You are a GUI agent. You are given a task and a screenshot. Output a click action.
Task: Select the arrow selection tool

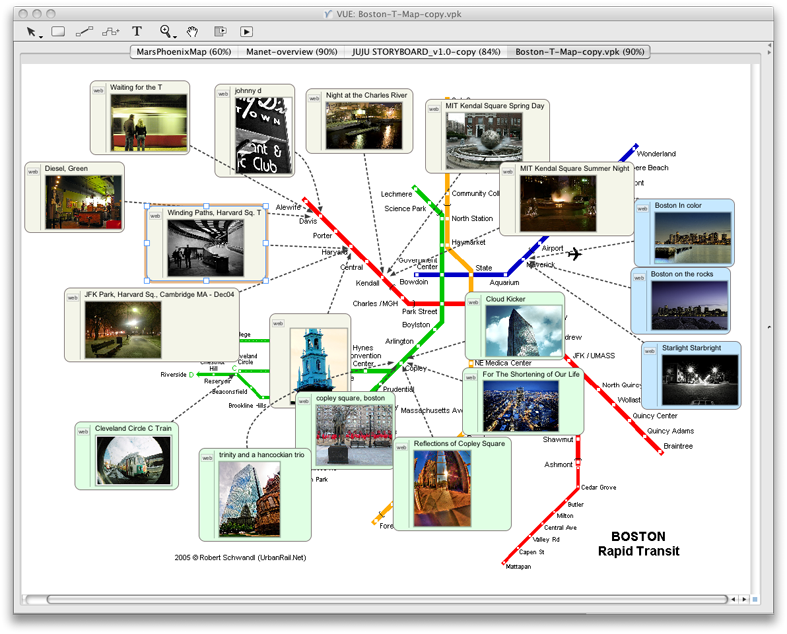[31, 32]
